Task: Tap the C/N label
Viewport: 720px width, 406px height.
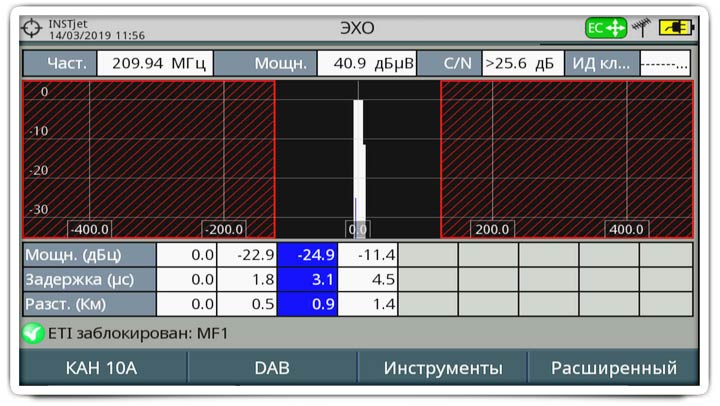Action: pos(450,63)
